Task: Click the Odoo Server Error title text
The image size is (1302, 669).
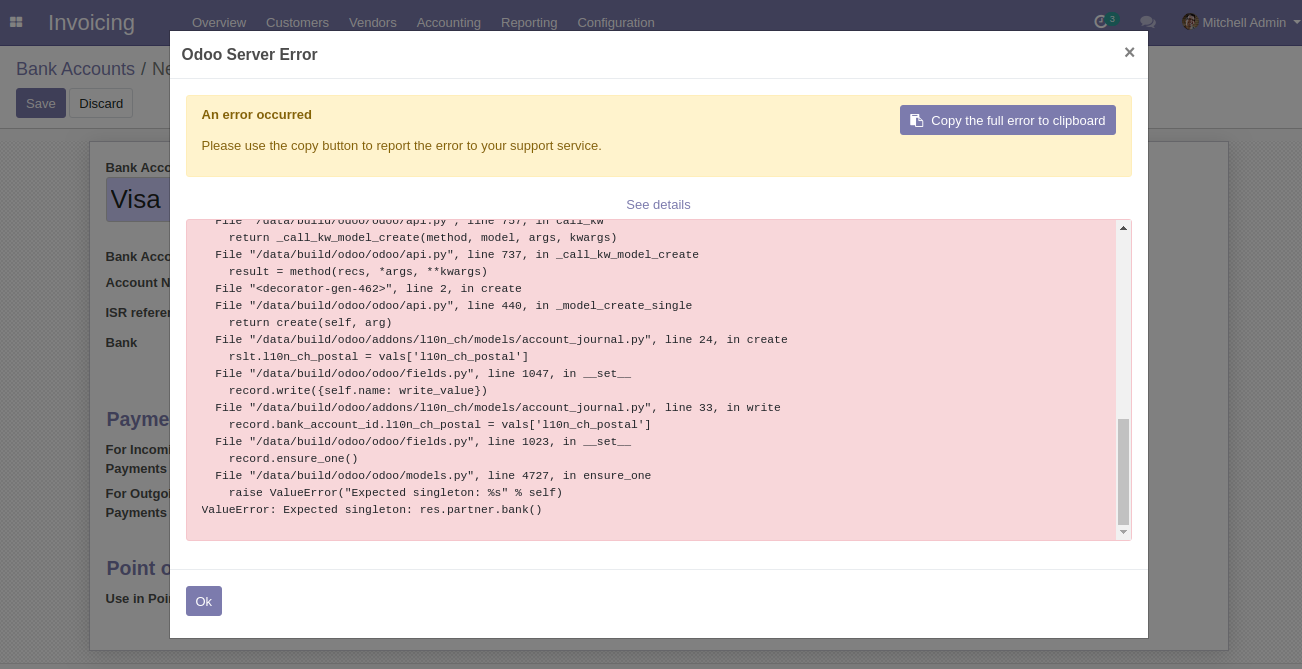Action: [249, 55]
